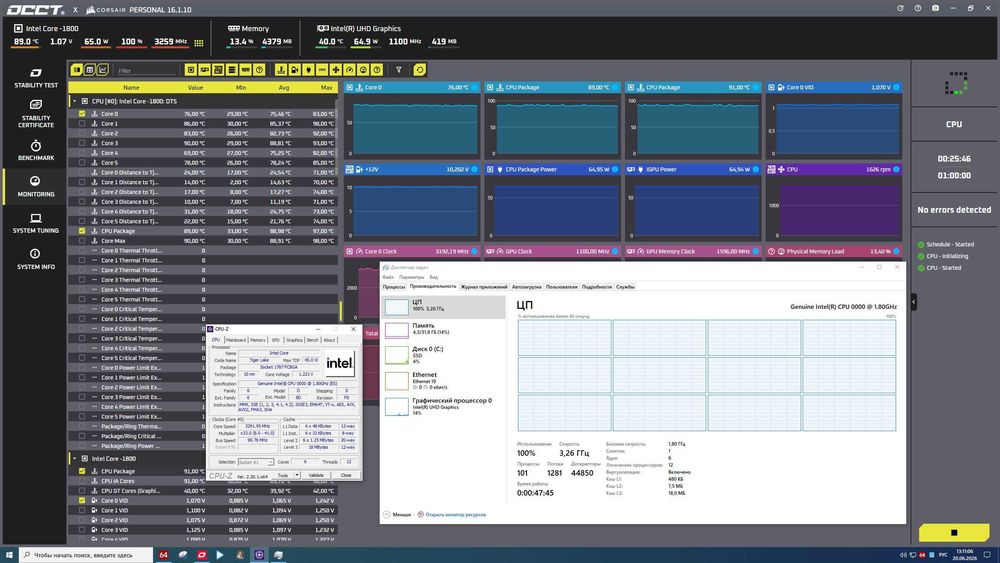Select Ethernet in Task Manager sidebar

[x=443, y=380]
